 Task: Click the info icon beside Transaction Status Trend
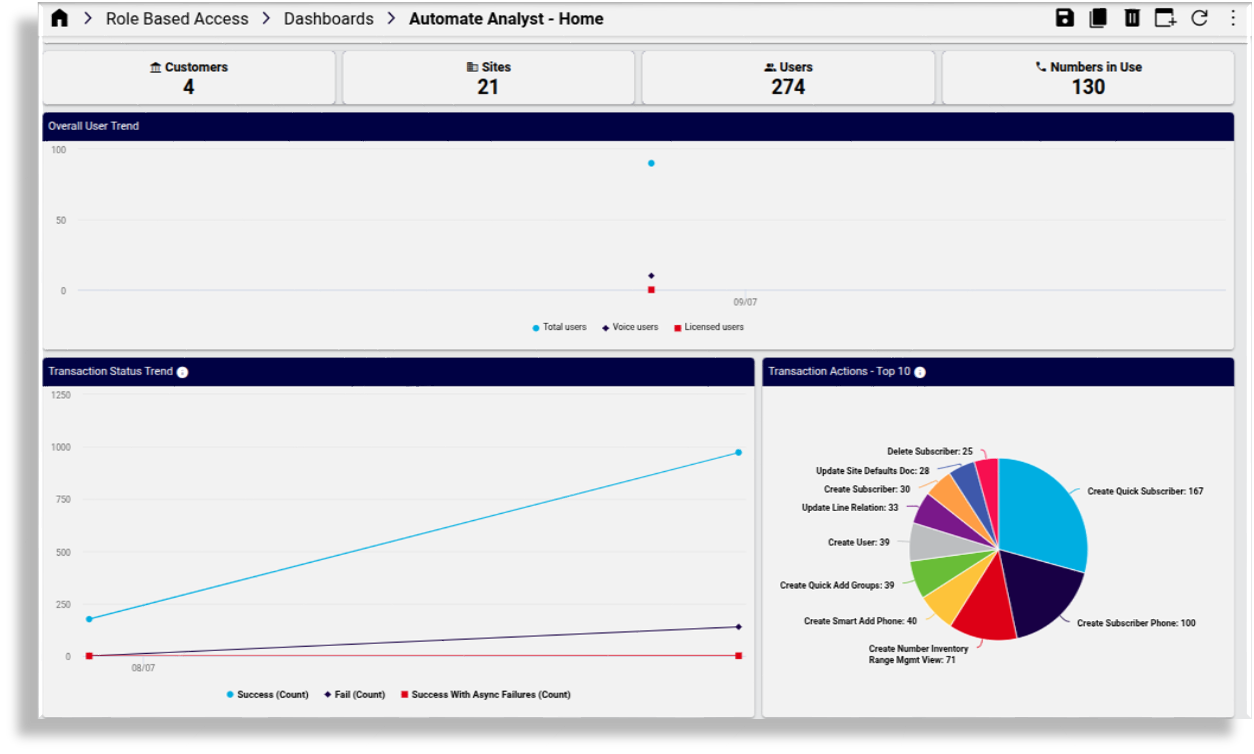(182, 371)
